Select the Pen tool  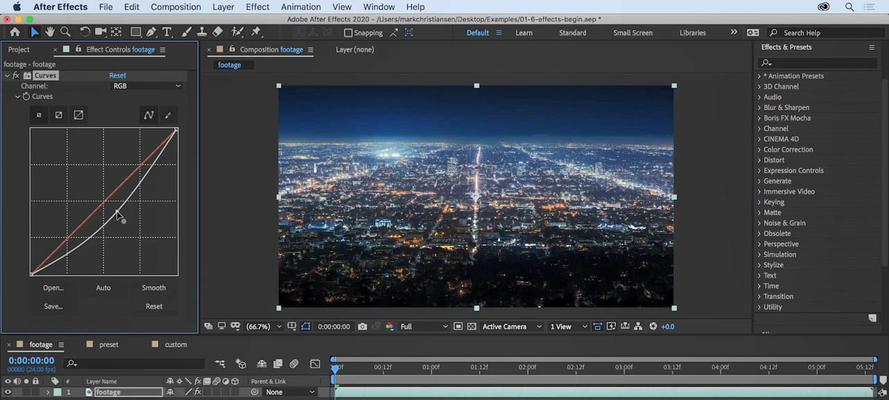click(x=151, y=32)
